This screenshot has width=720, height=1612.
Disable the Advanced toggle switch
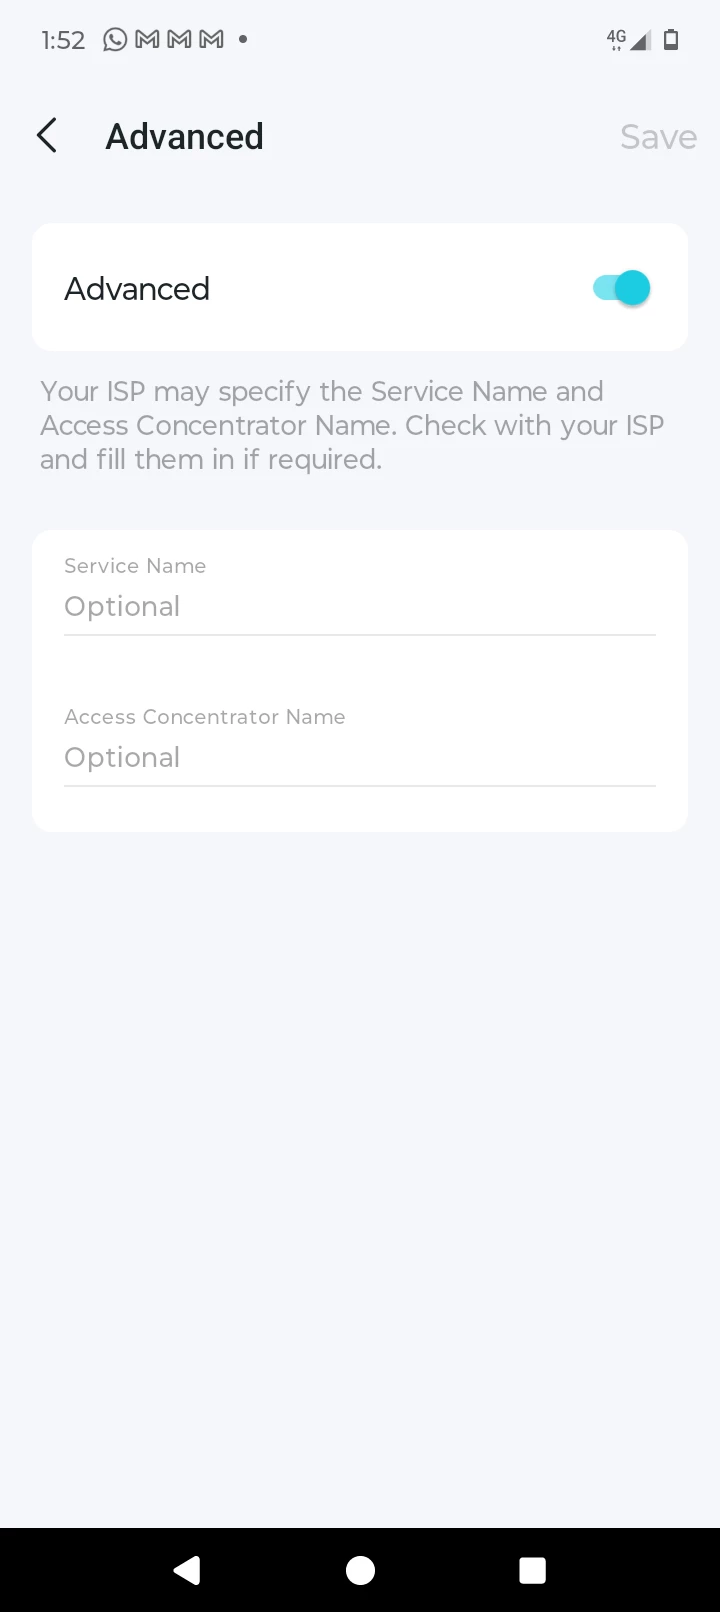pos(621,288)
